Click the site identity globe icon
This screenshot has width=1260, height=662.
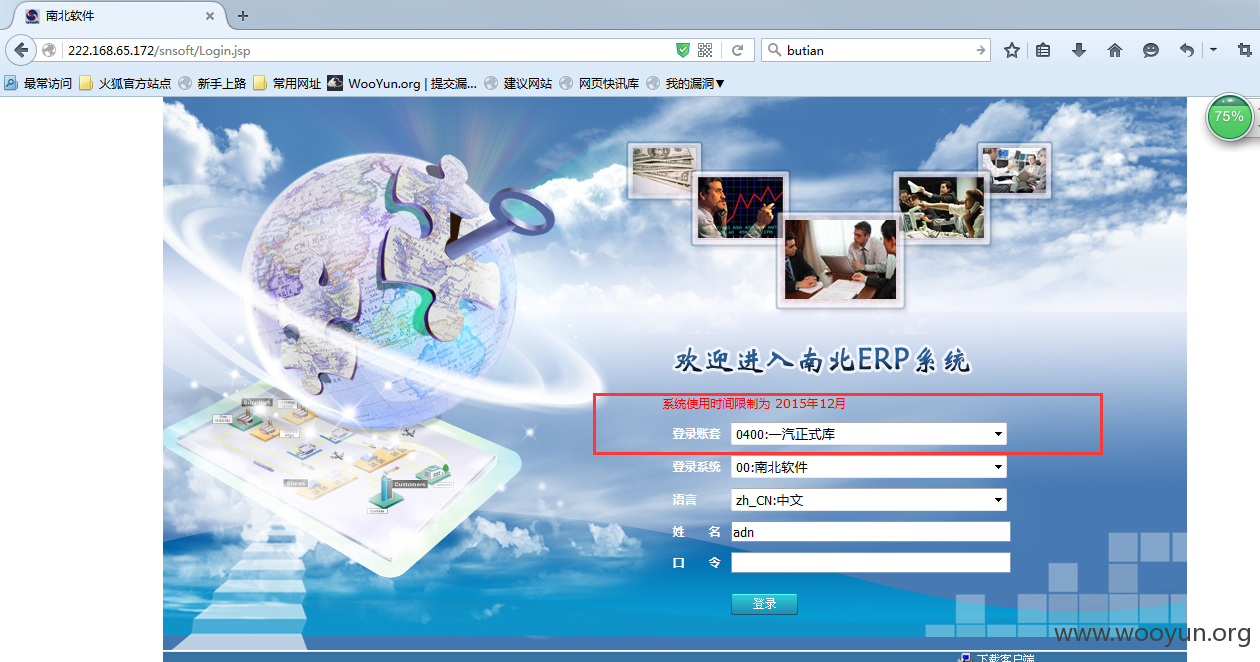49,50
